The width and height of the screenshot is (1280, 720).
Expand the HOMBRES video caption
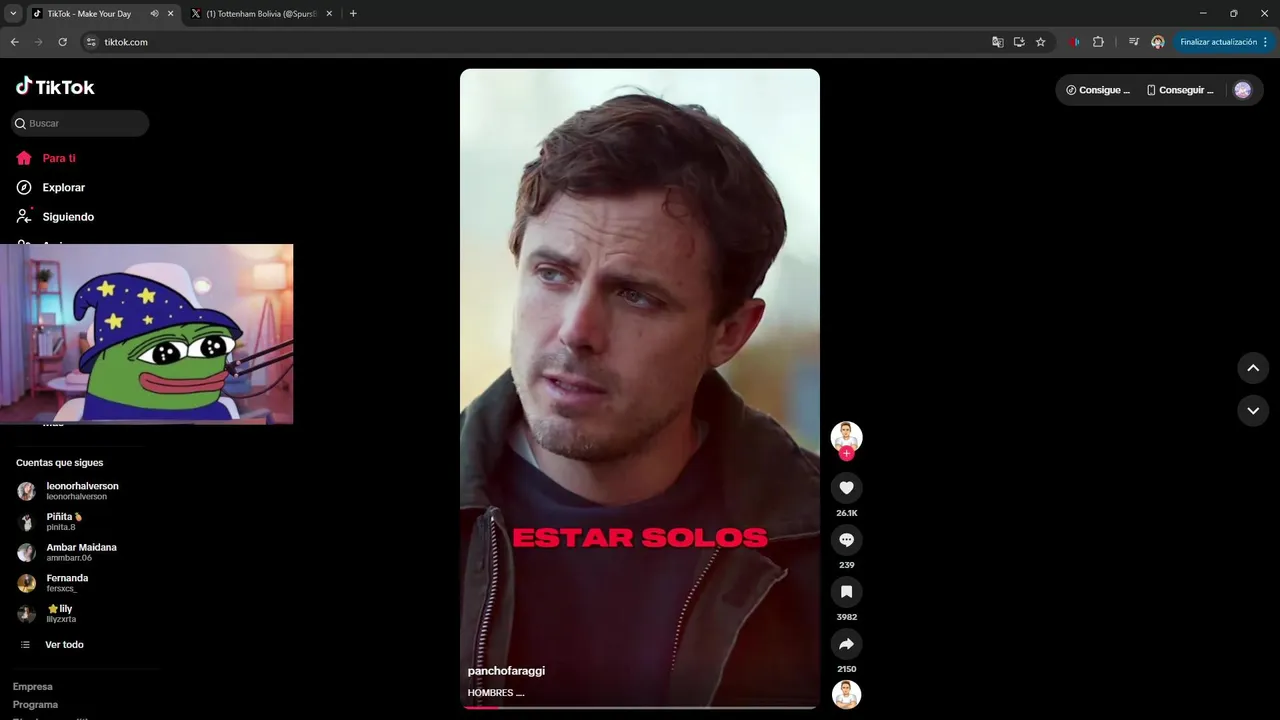[x=496, y=693]
